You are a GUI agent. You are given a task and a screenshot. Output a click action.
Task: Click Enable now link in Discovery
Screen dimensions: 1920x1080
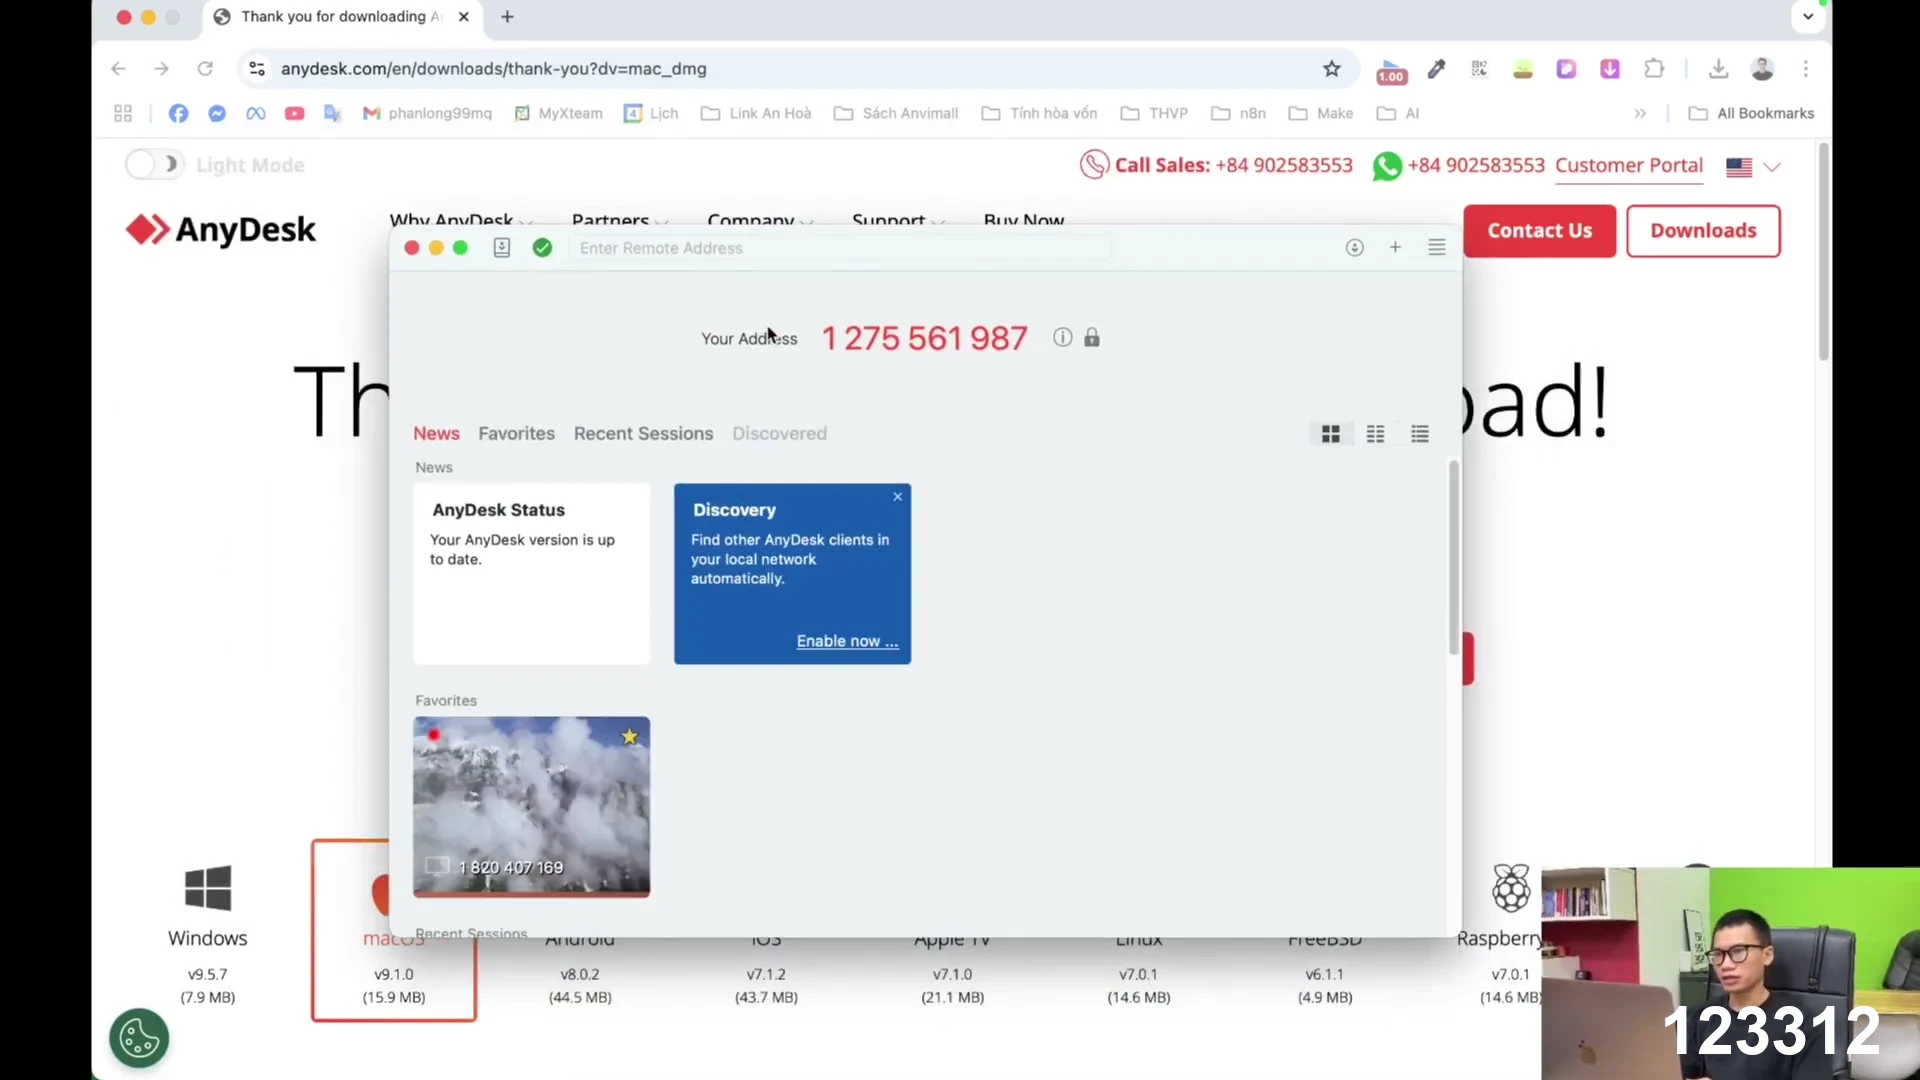[x=847, y=641]
